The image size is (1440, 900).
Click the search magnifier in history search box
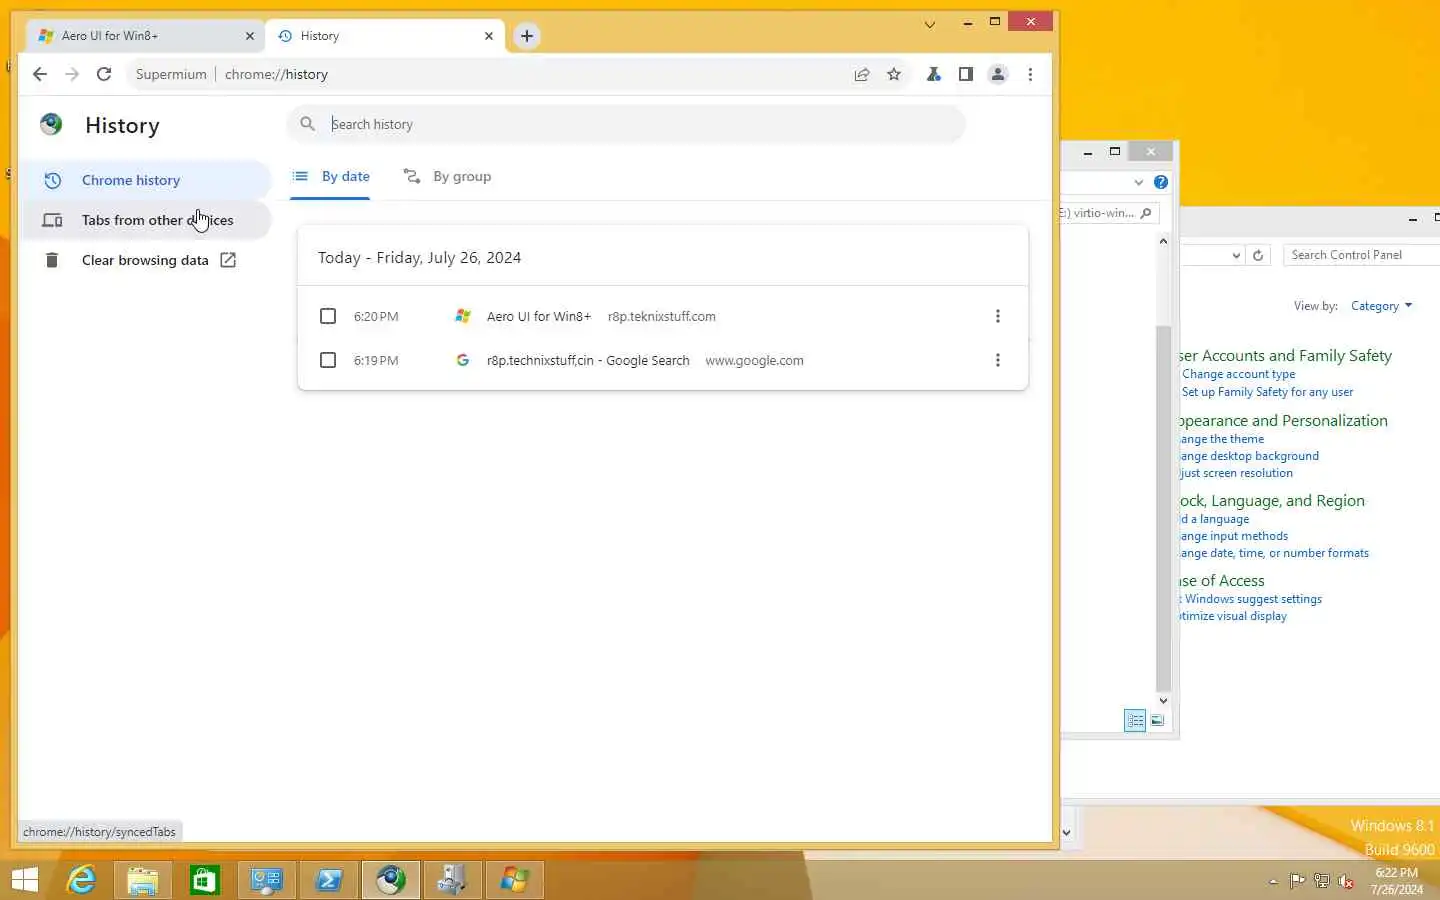(x=308, y=124)
